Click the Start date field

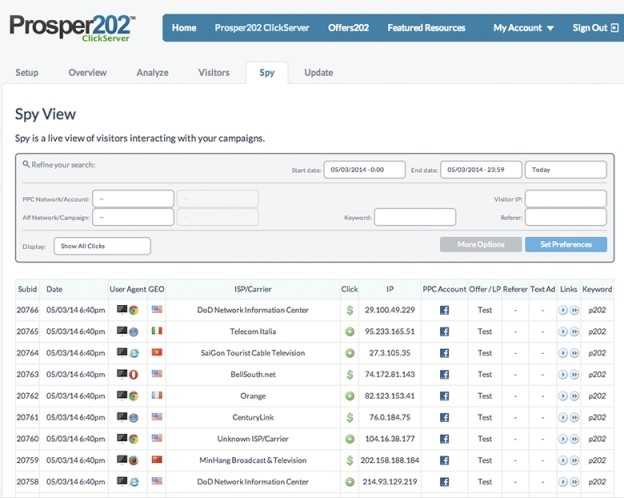click(x=364, y=170)
